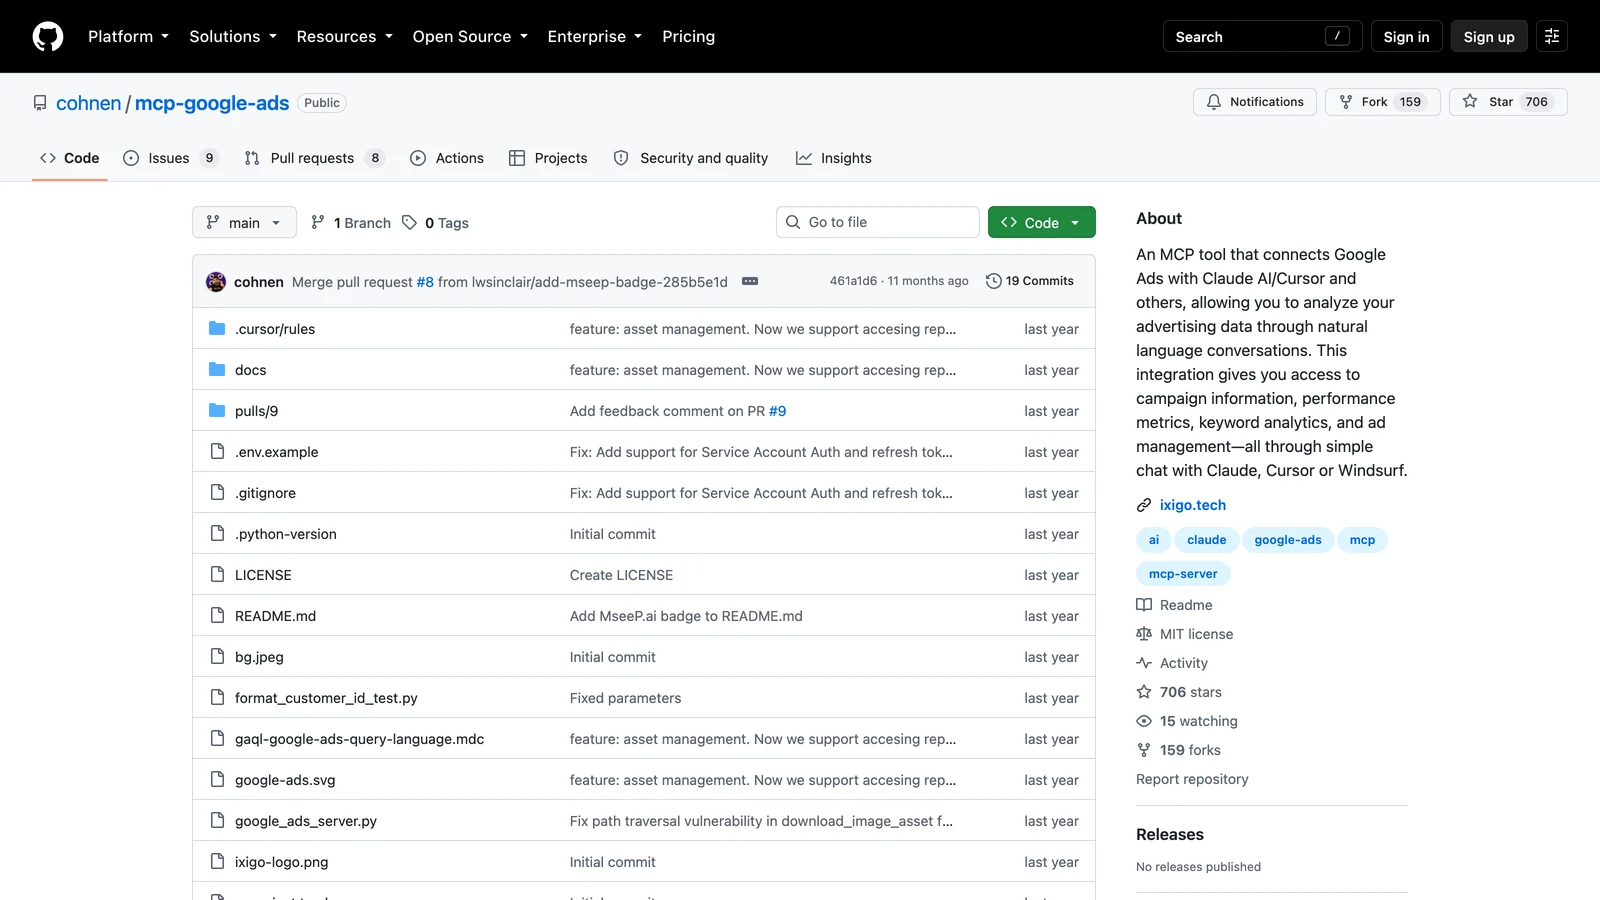Open the mcp-google-ads repository link

coord(212,103)
